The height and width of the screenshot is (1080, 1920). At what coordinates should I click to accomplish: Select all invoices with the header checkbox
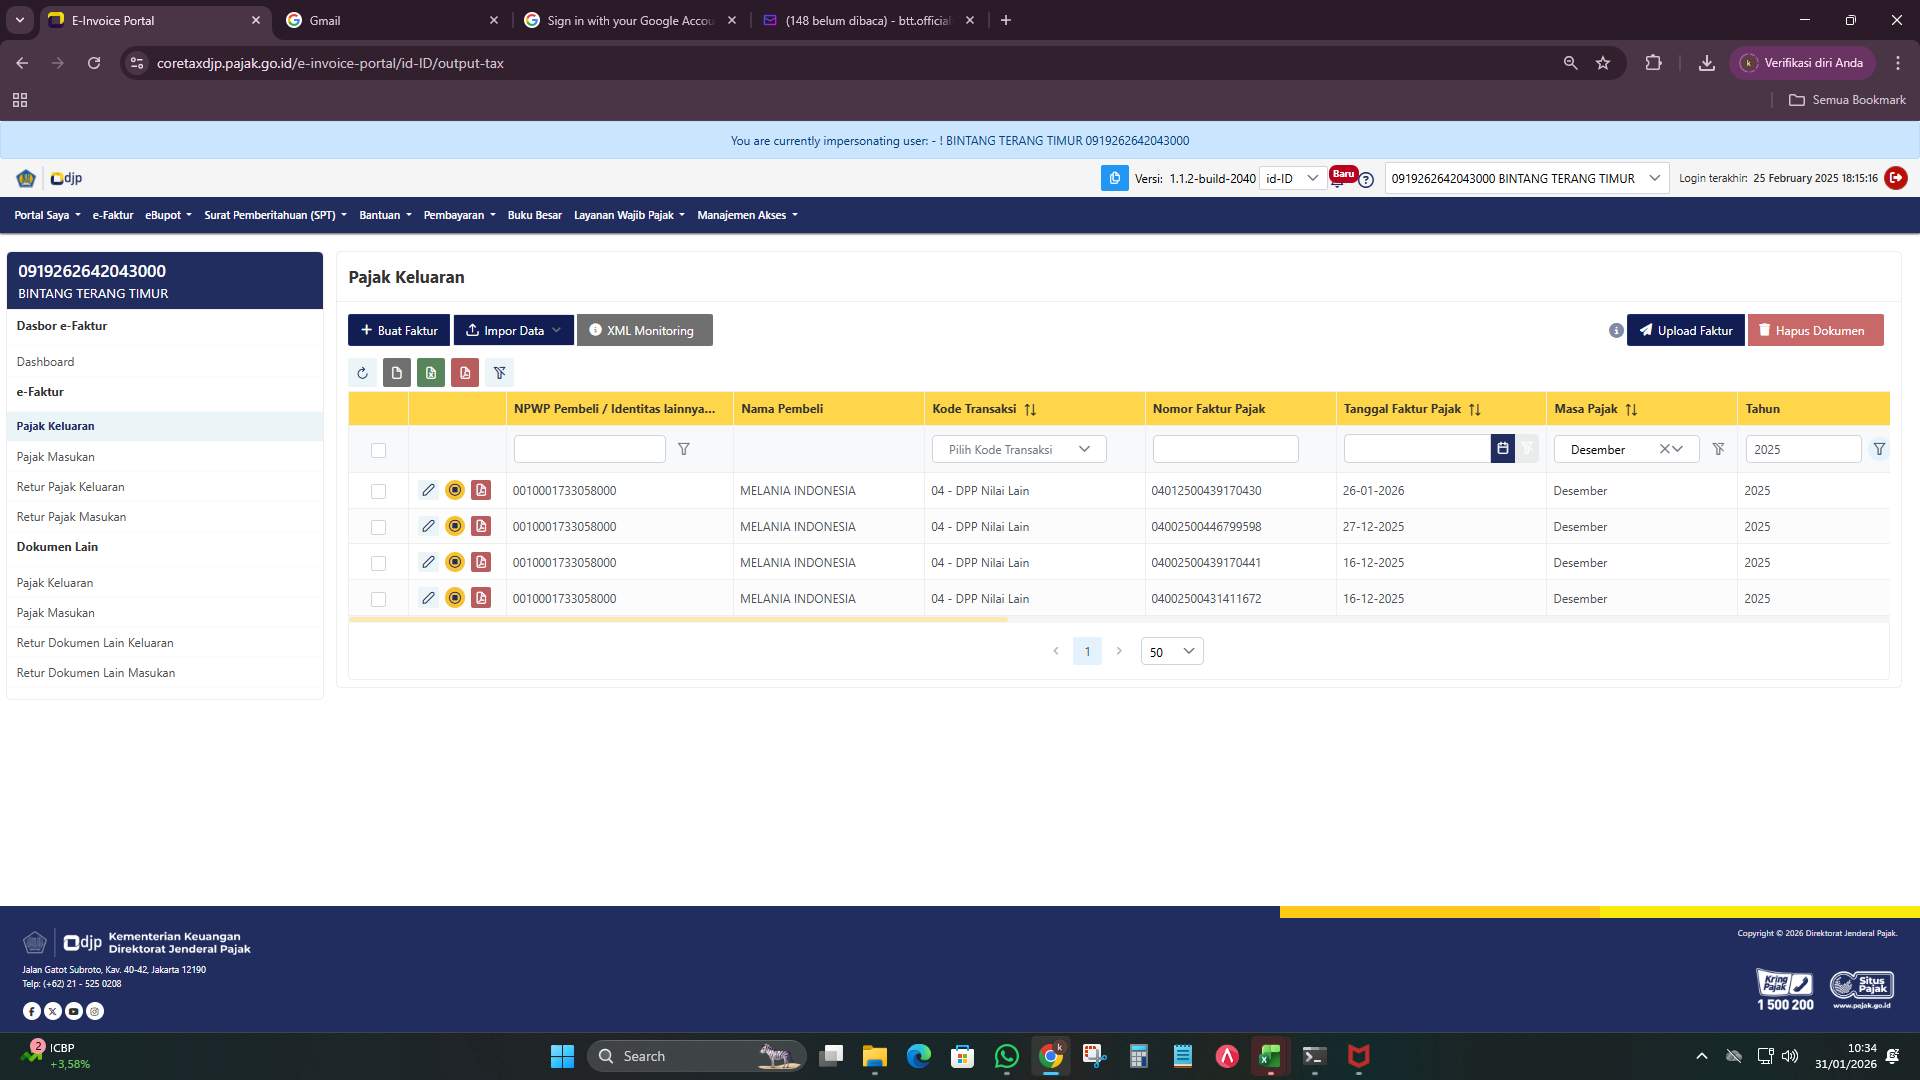379,450
